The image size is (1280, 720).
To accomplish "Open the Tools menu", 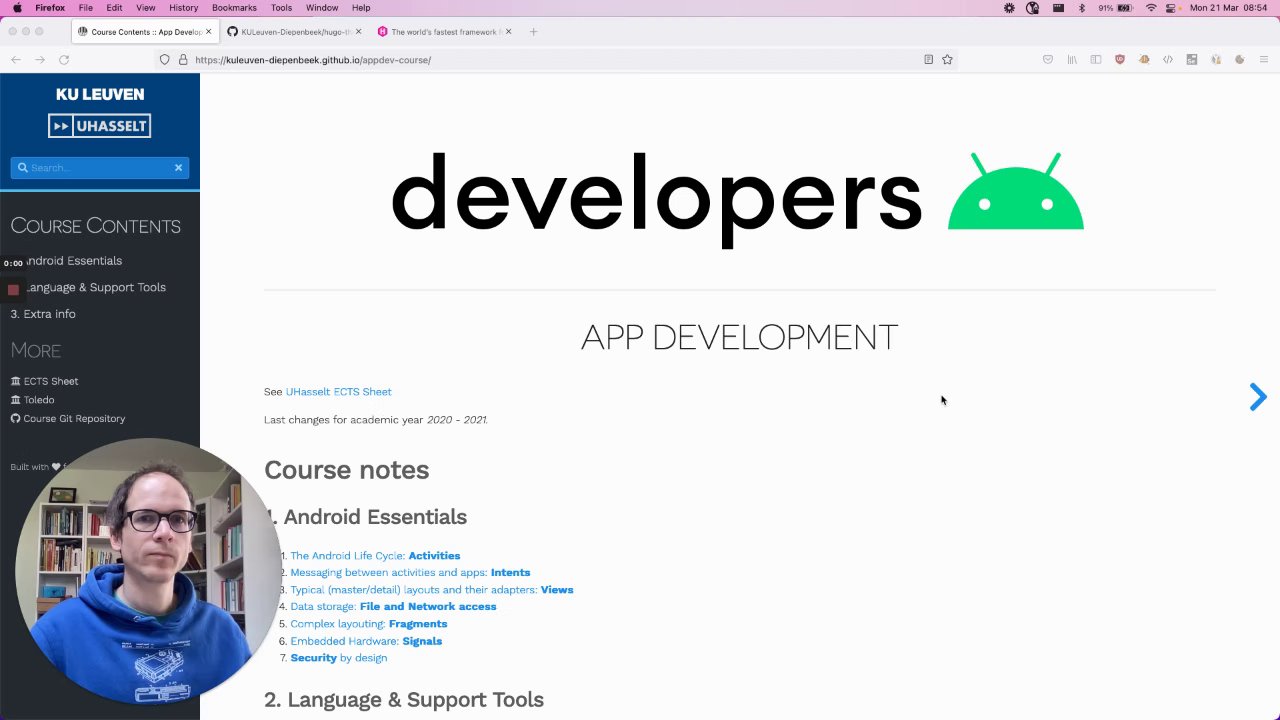I will pyautogui.click(x=281, y=8).
